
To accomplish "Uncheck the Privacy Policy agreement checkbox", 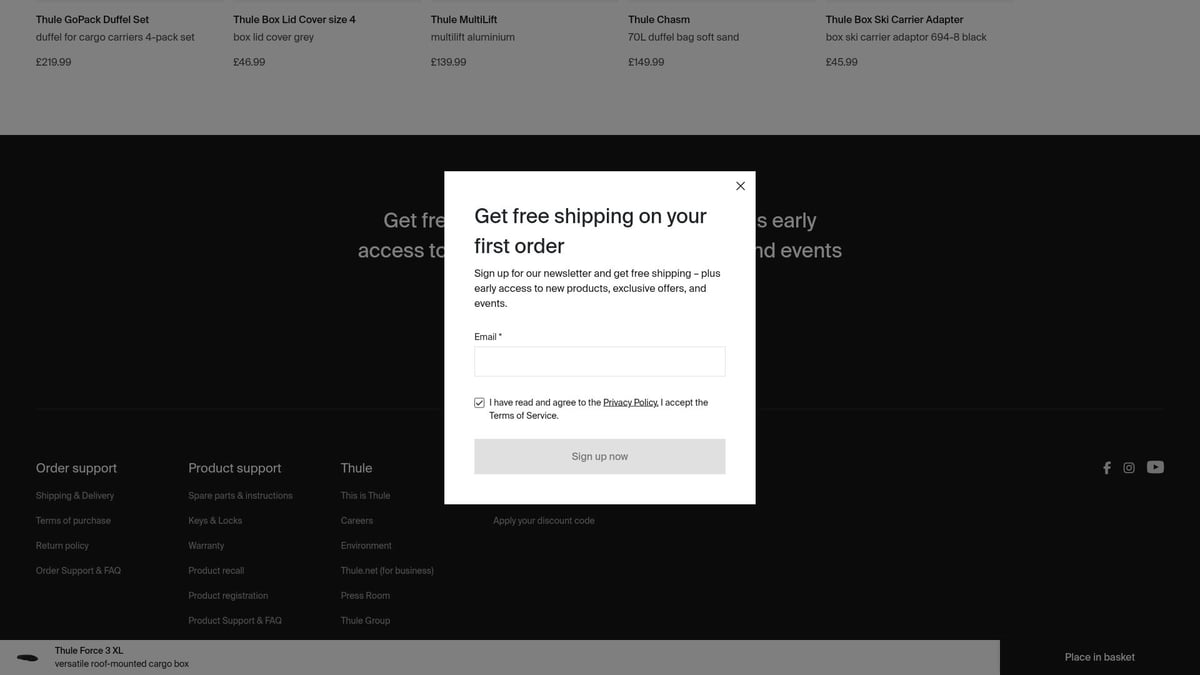I will (x=480, y=403).
